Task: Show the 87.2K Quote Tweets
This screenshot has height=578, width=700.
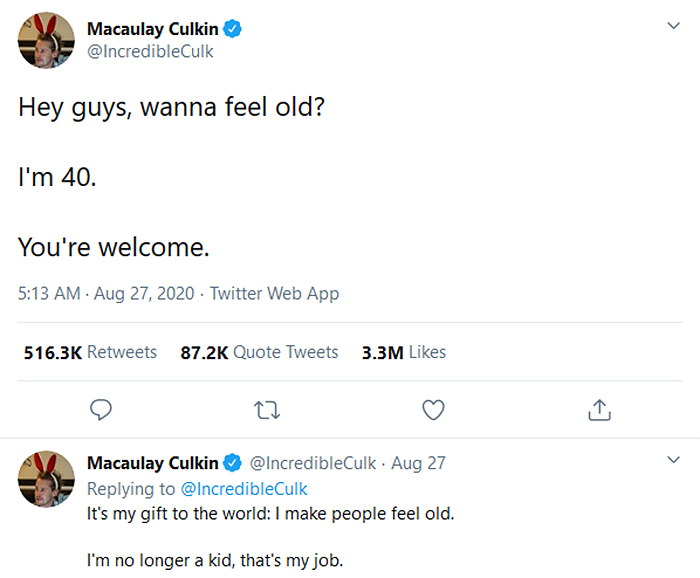Action: coord(259,352)
